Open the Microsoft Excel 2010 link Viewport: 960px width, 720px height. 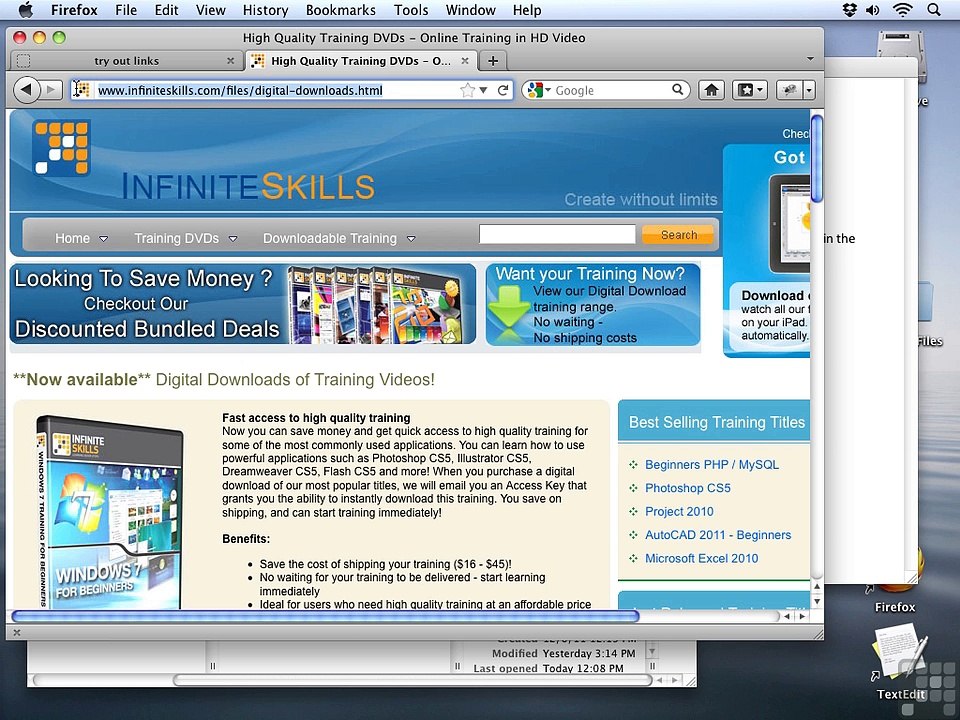tap(701, 558)
